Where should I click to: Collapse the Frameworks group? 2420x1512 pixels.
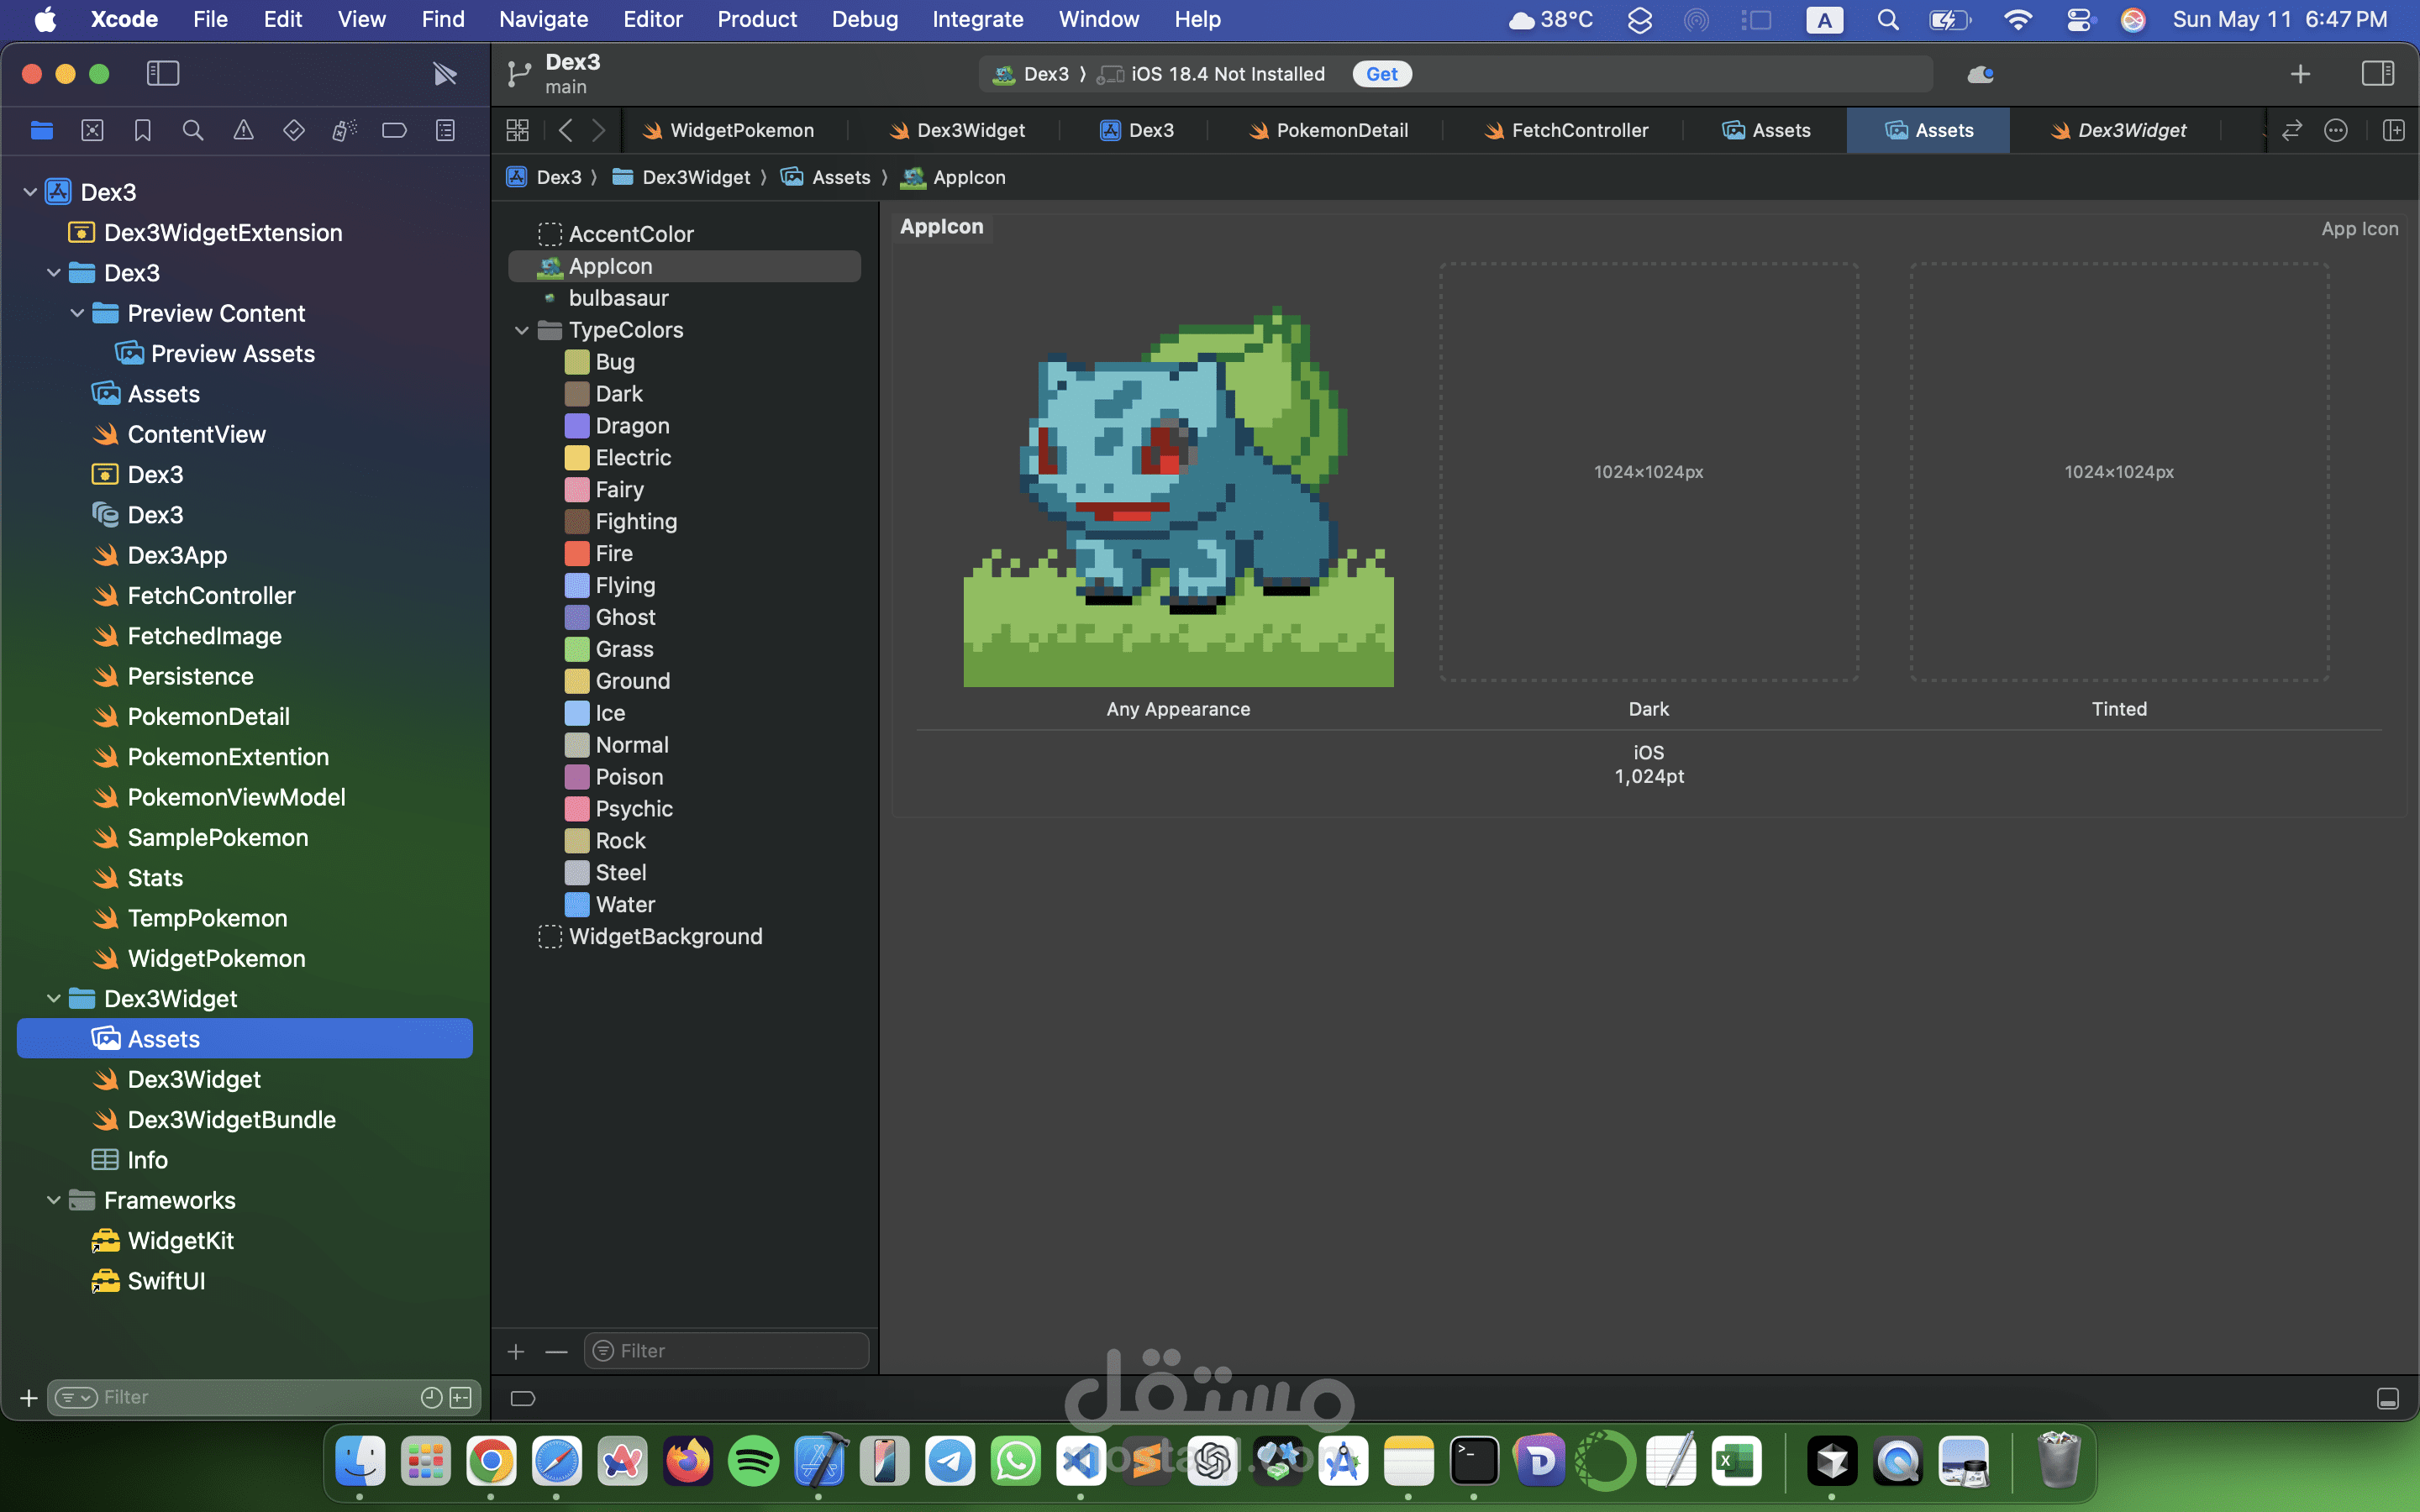[54, 1200]
